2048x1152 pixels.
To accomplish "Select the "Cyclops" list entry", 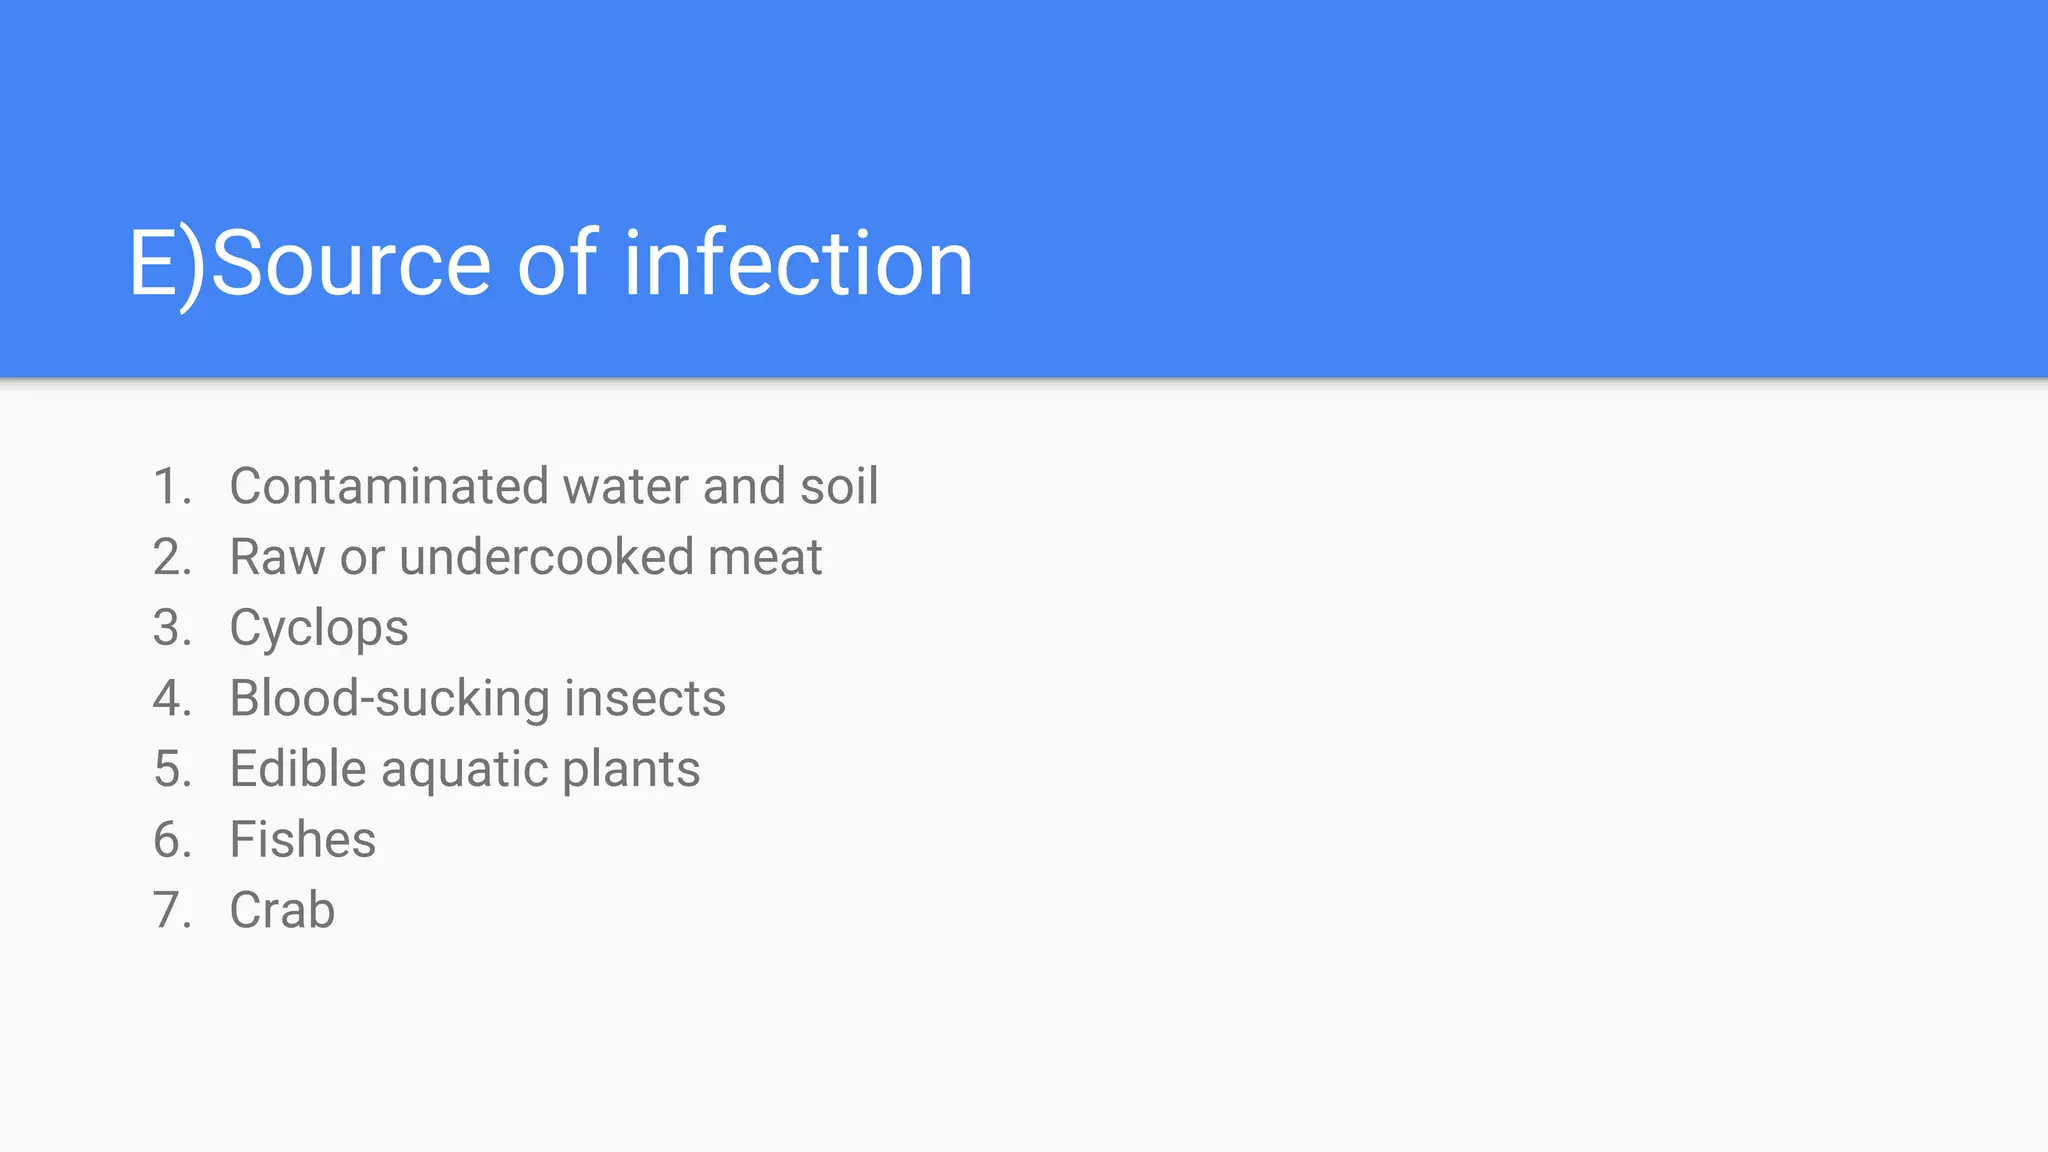I will coord(318,629).
